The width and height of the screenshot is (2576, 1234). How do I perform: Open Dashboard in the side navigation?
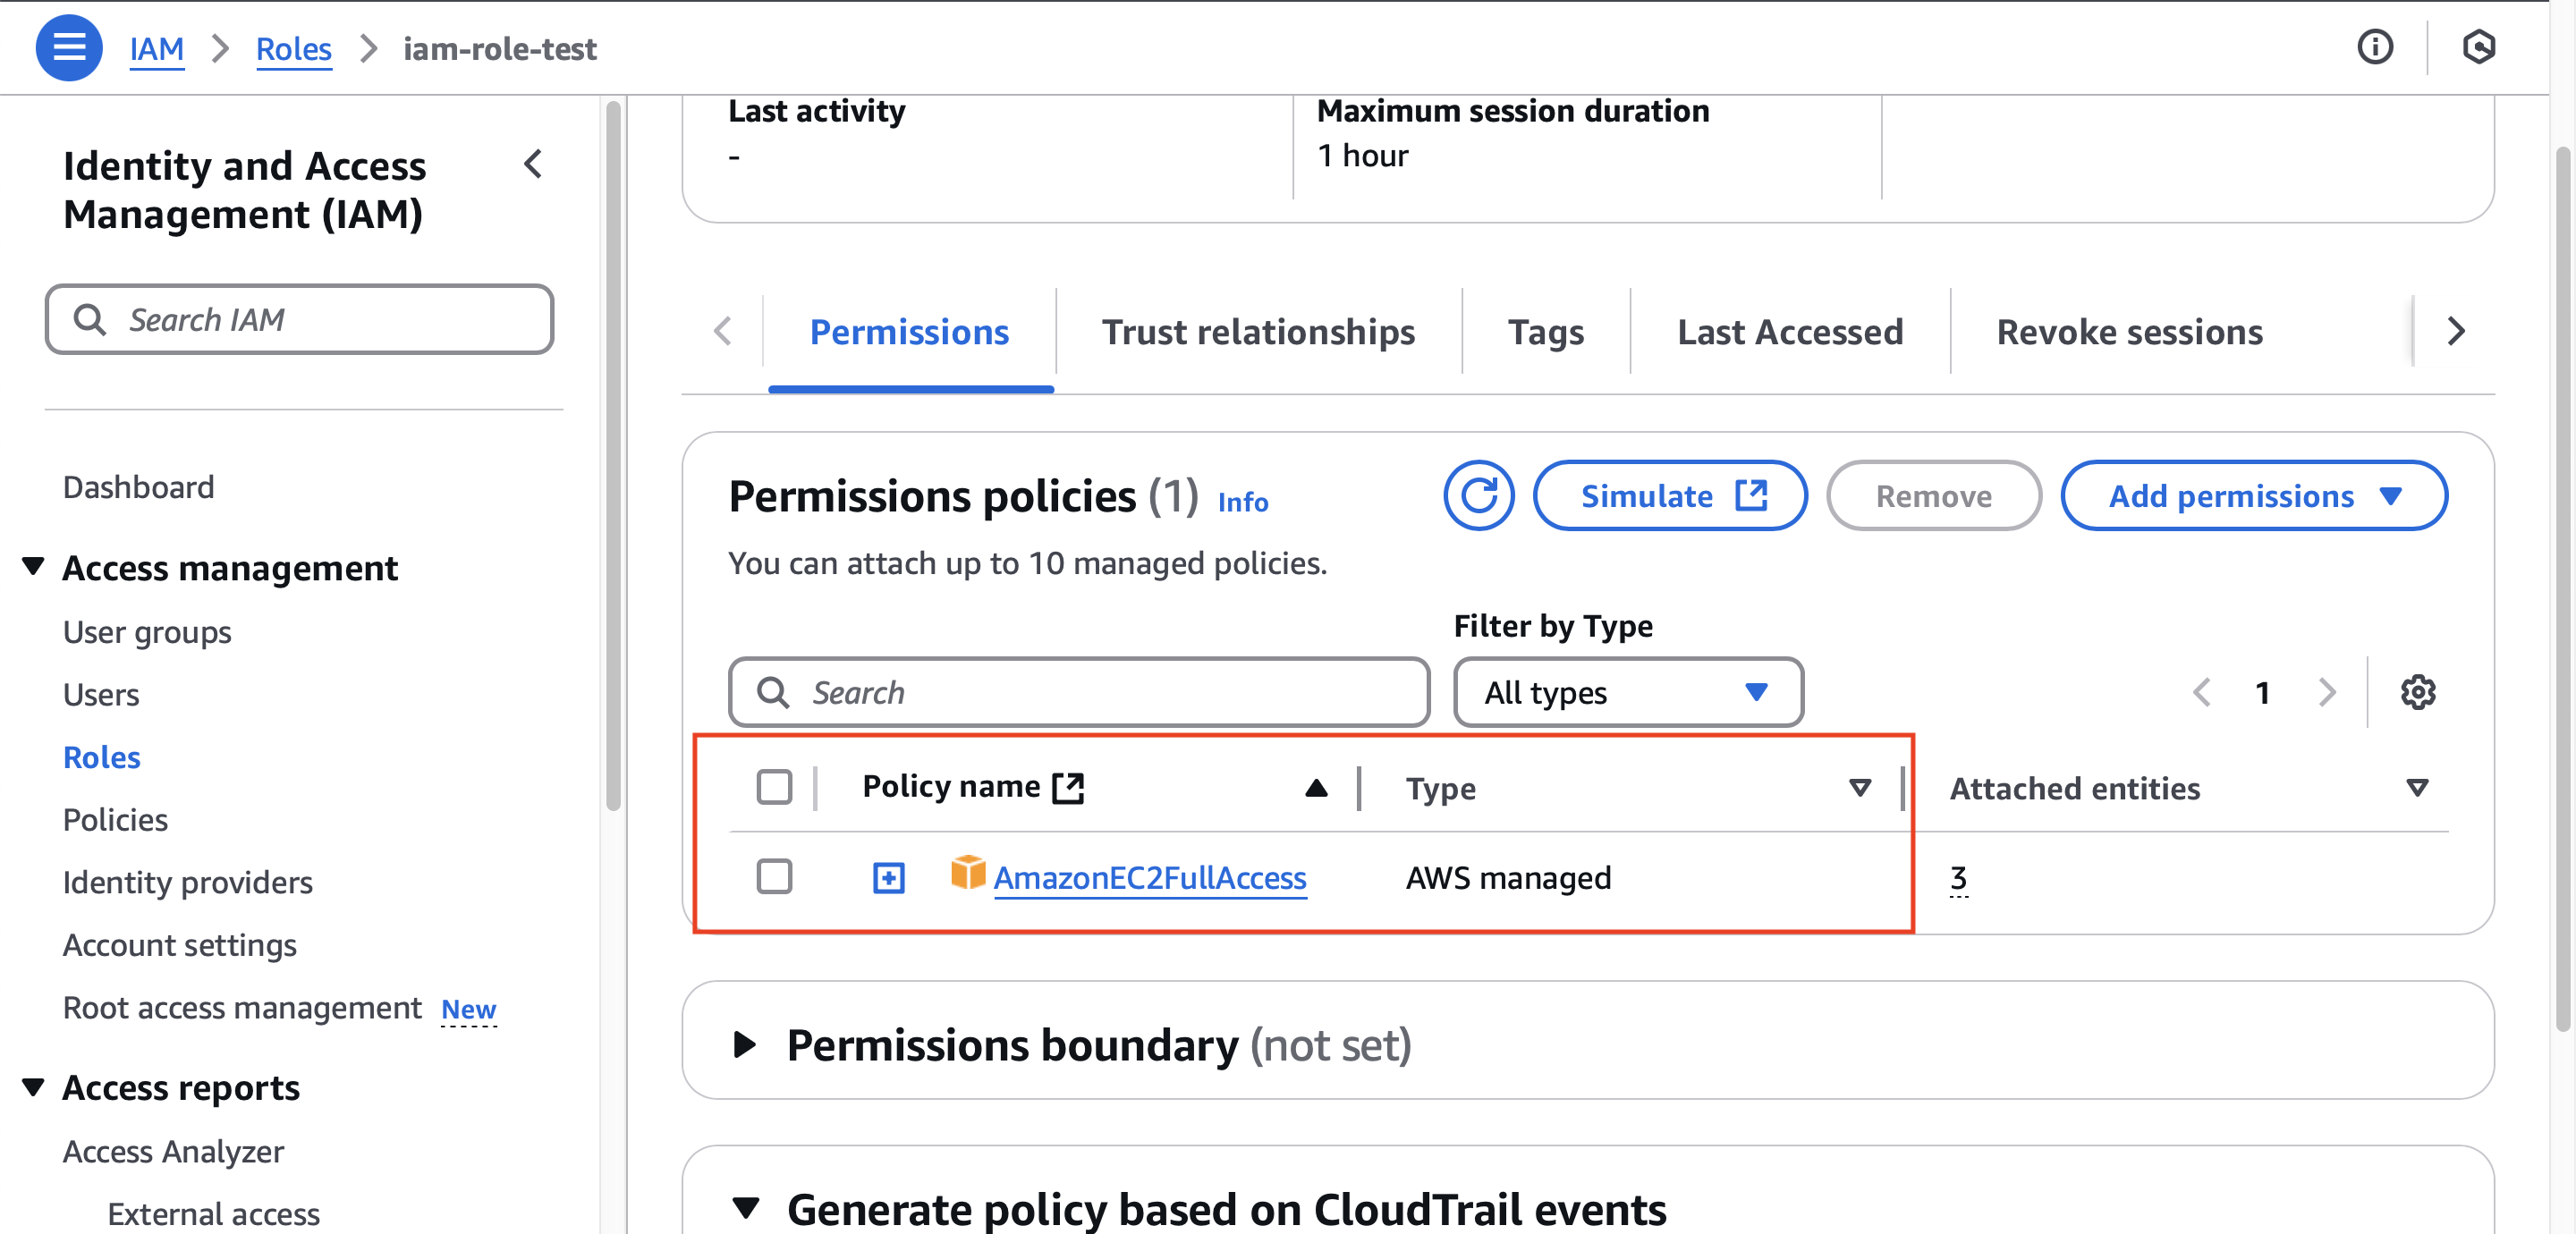click(x=138, y=487)
